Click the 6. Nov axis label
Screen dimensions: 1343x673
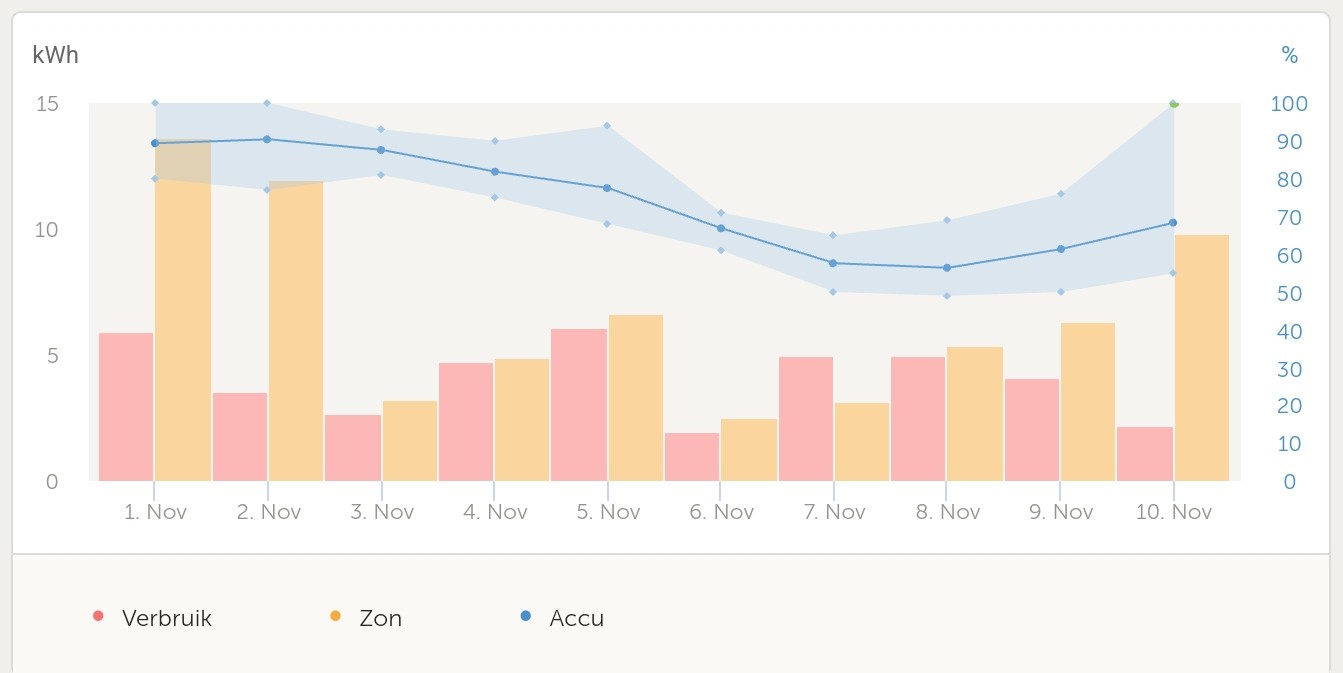click(x=721, y=512)
